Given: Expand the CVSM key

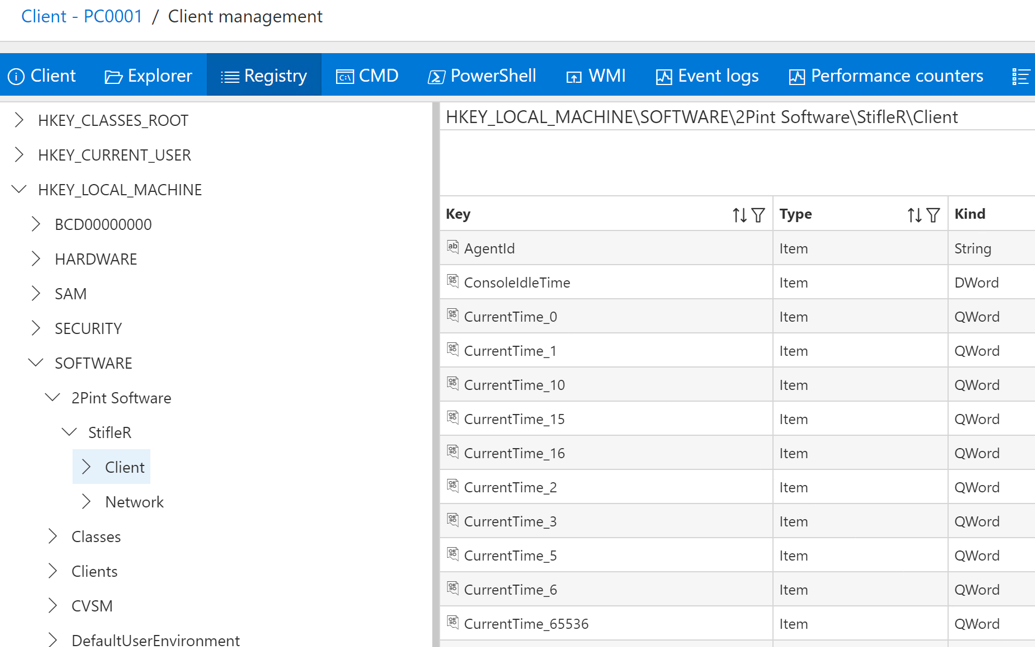Looking at the screenshot, I should [53, 605].
